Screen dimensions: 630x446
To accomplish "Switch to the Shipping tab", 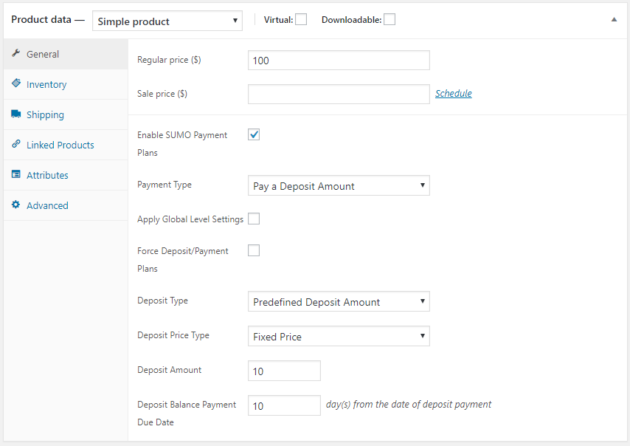I will [66, 115].
